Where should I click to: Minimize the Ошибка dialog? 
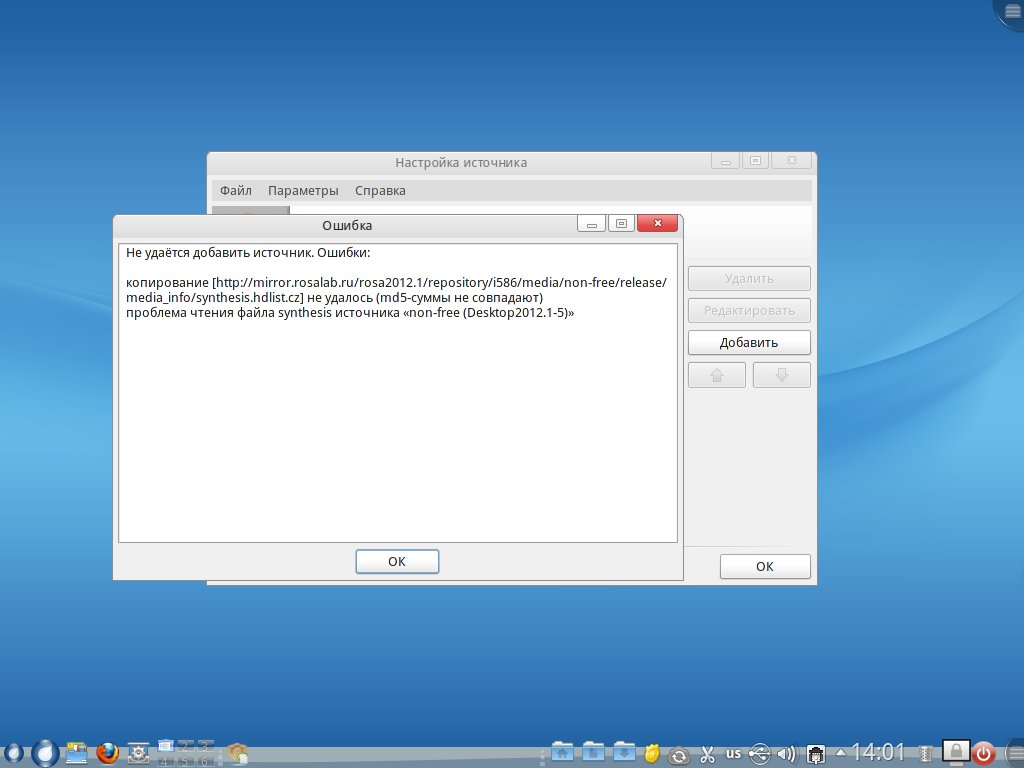click(x=592, y=223)
